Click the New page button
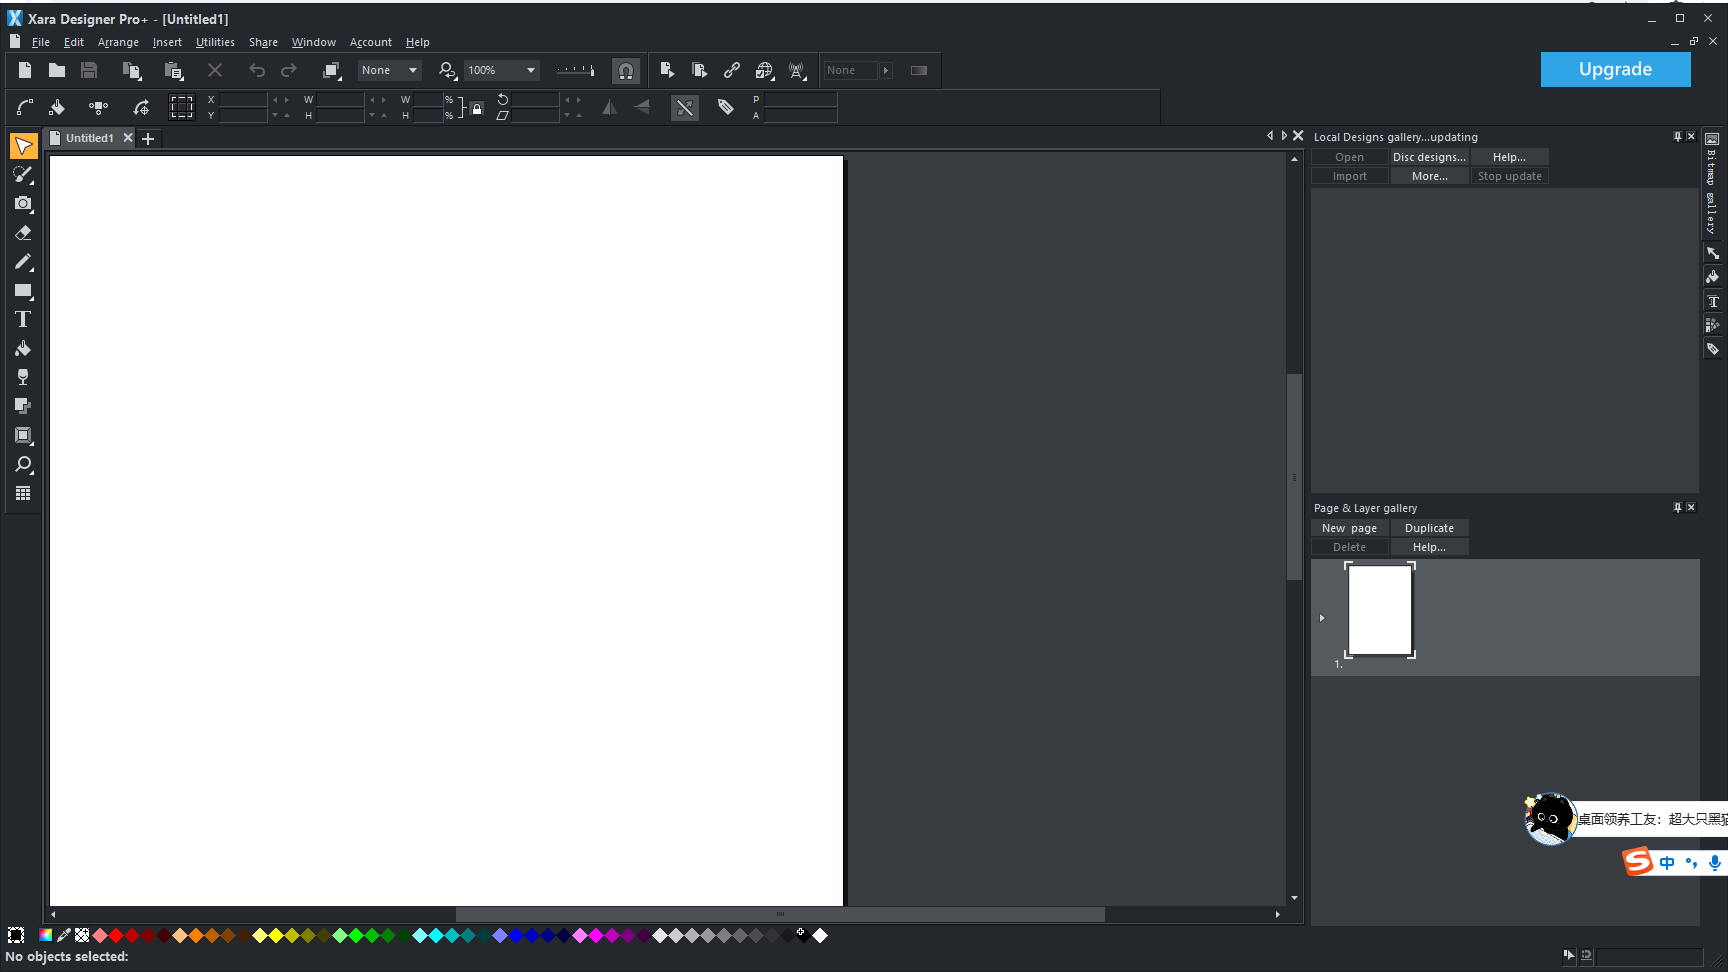This screenshot has width=1728, height=972. [1349, 528]
